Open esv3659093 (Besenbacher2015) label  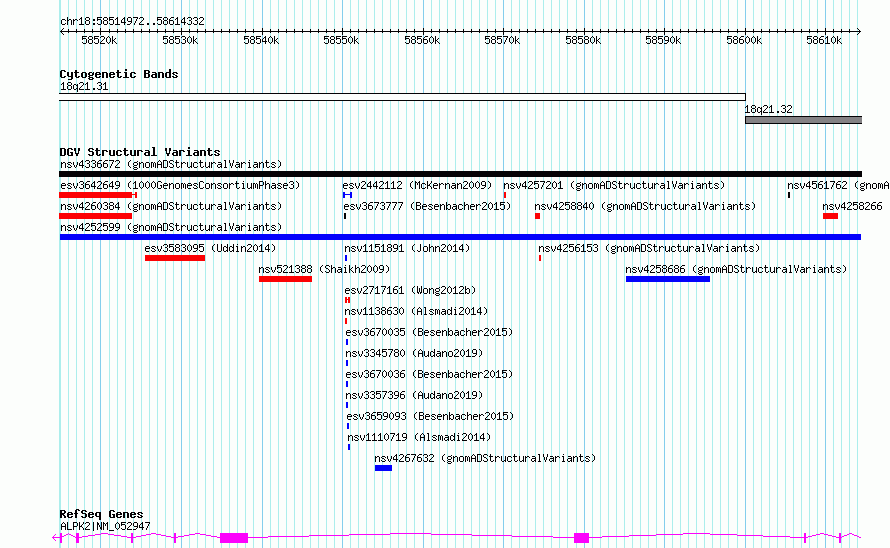click(430, 417)
